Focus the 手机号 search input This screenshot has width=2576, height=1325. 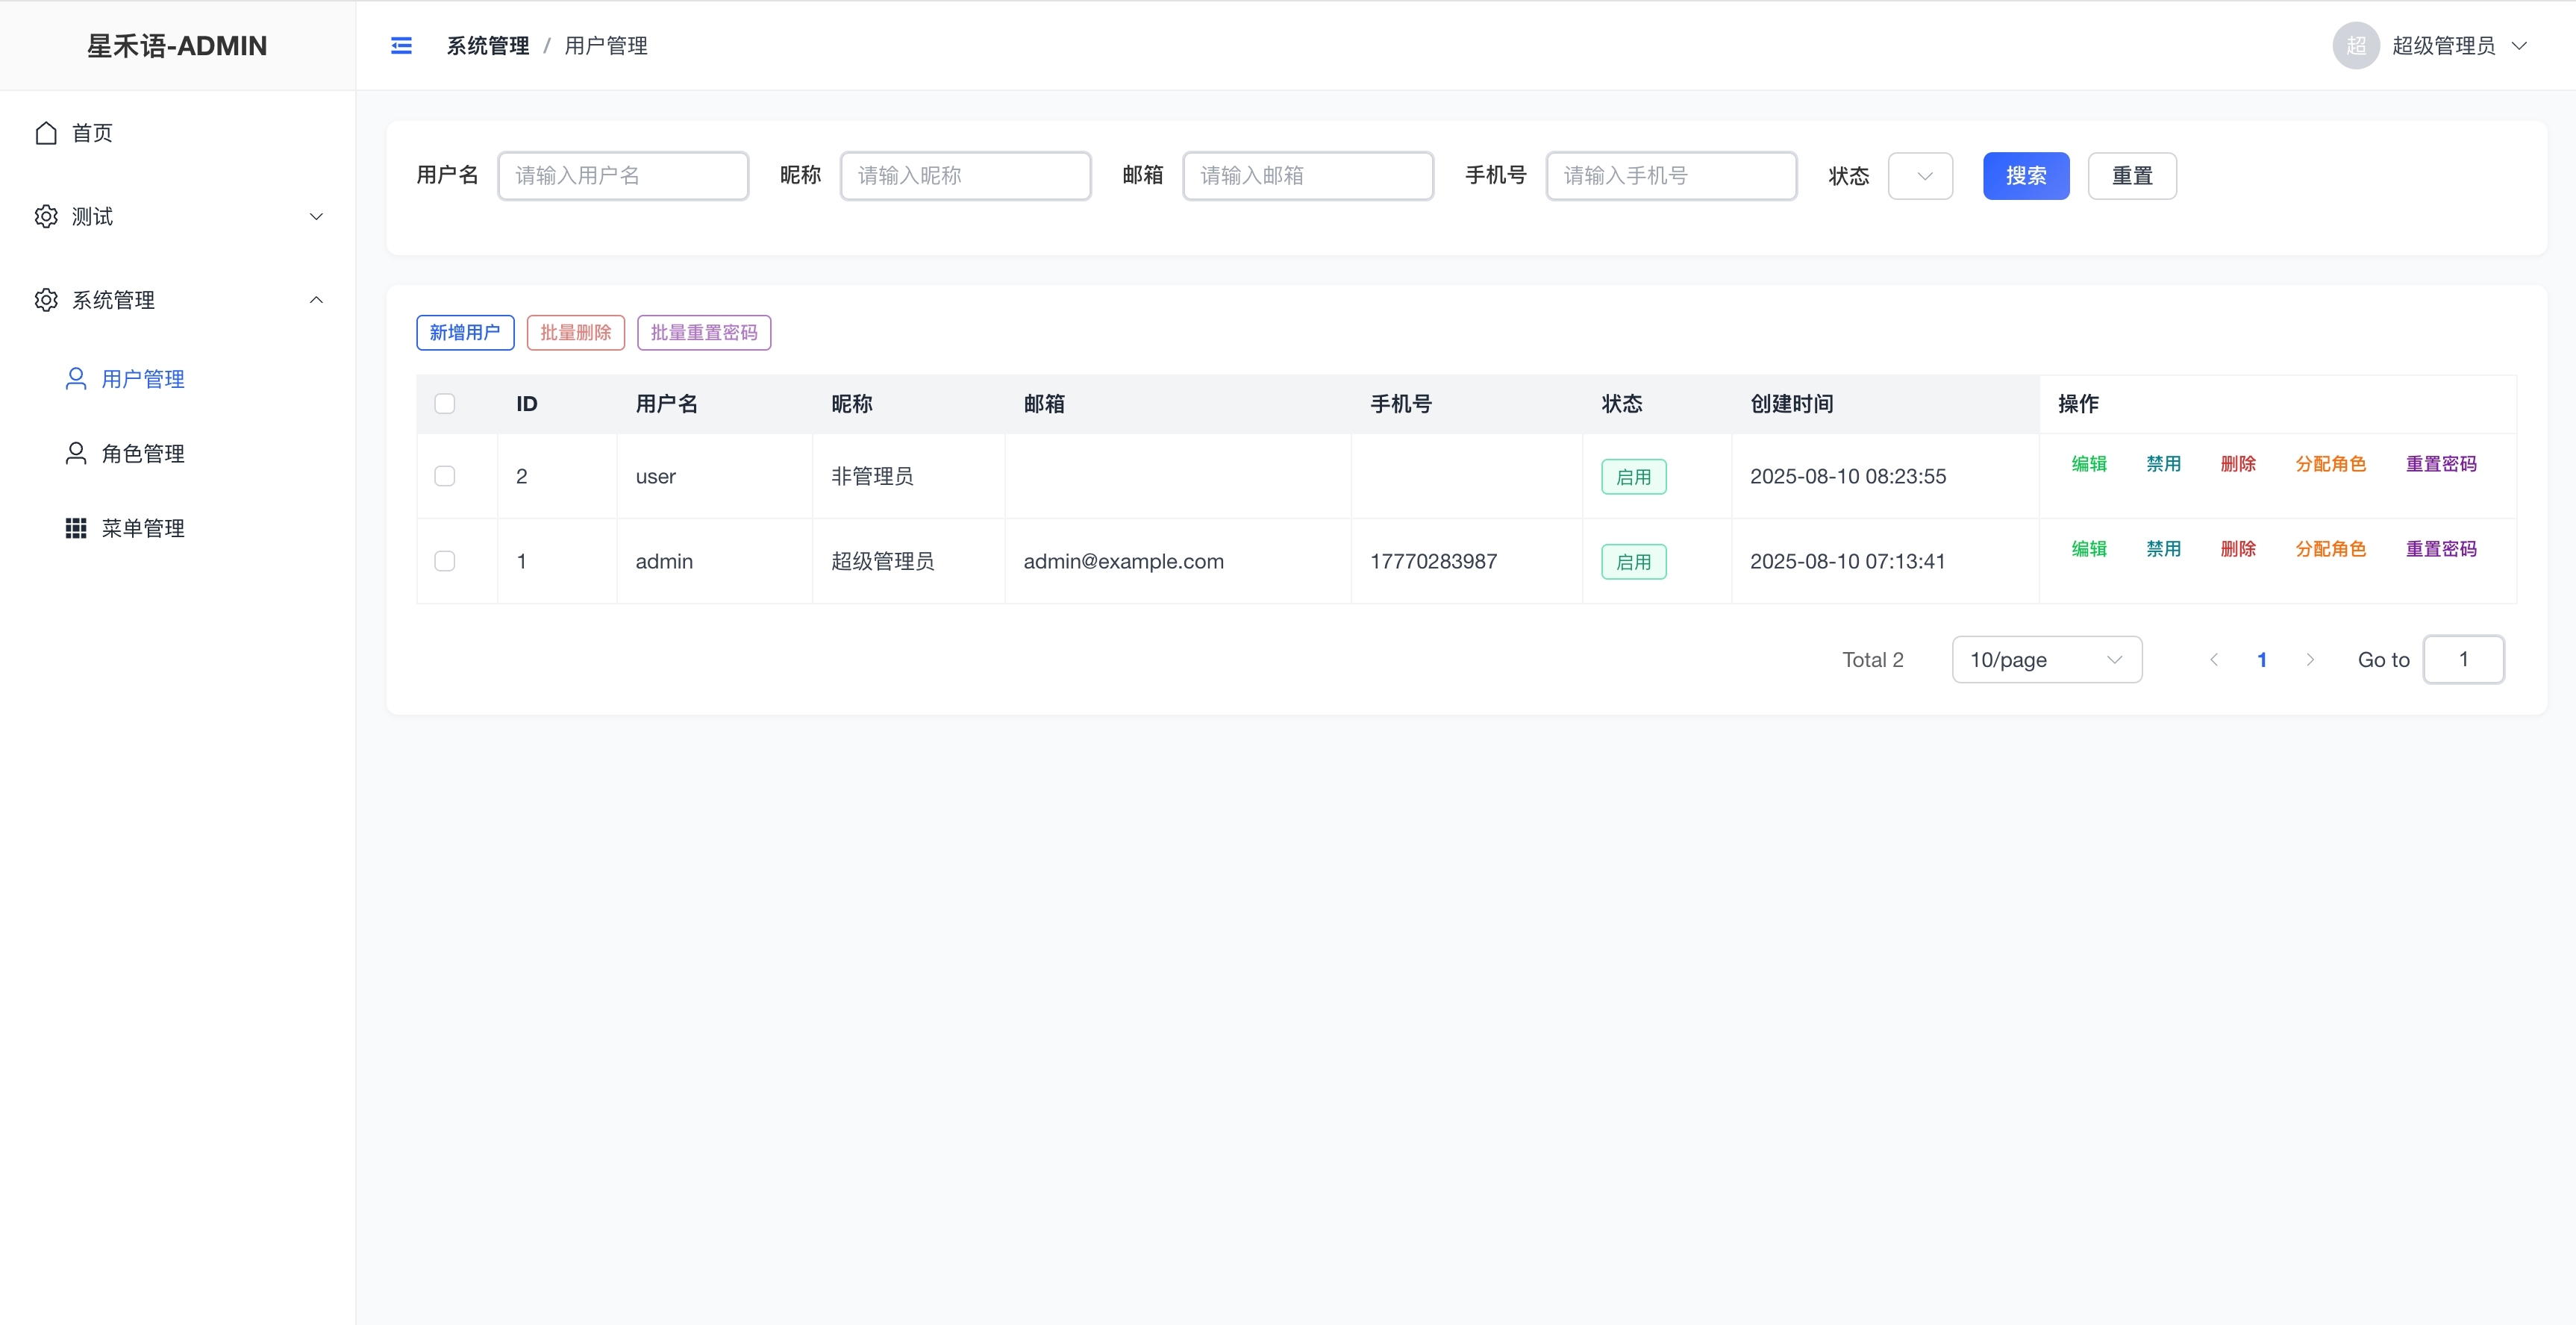pyautogui.click(x=1671, y=176)
